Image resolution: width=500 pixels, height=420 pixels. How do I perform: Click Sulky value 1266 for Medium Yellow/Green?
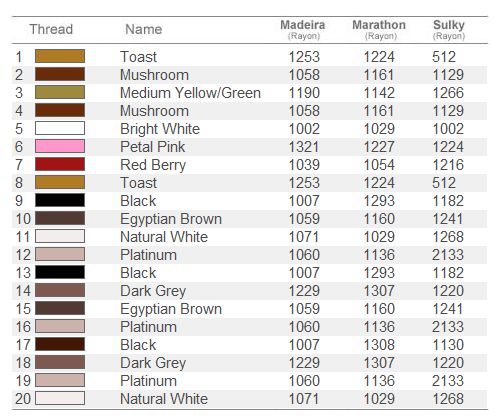click(x=448, y=93)
